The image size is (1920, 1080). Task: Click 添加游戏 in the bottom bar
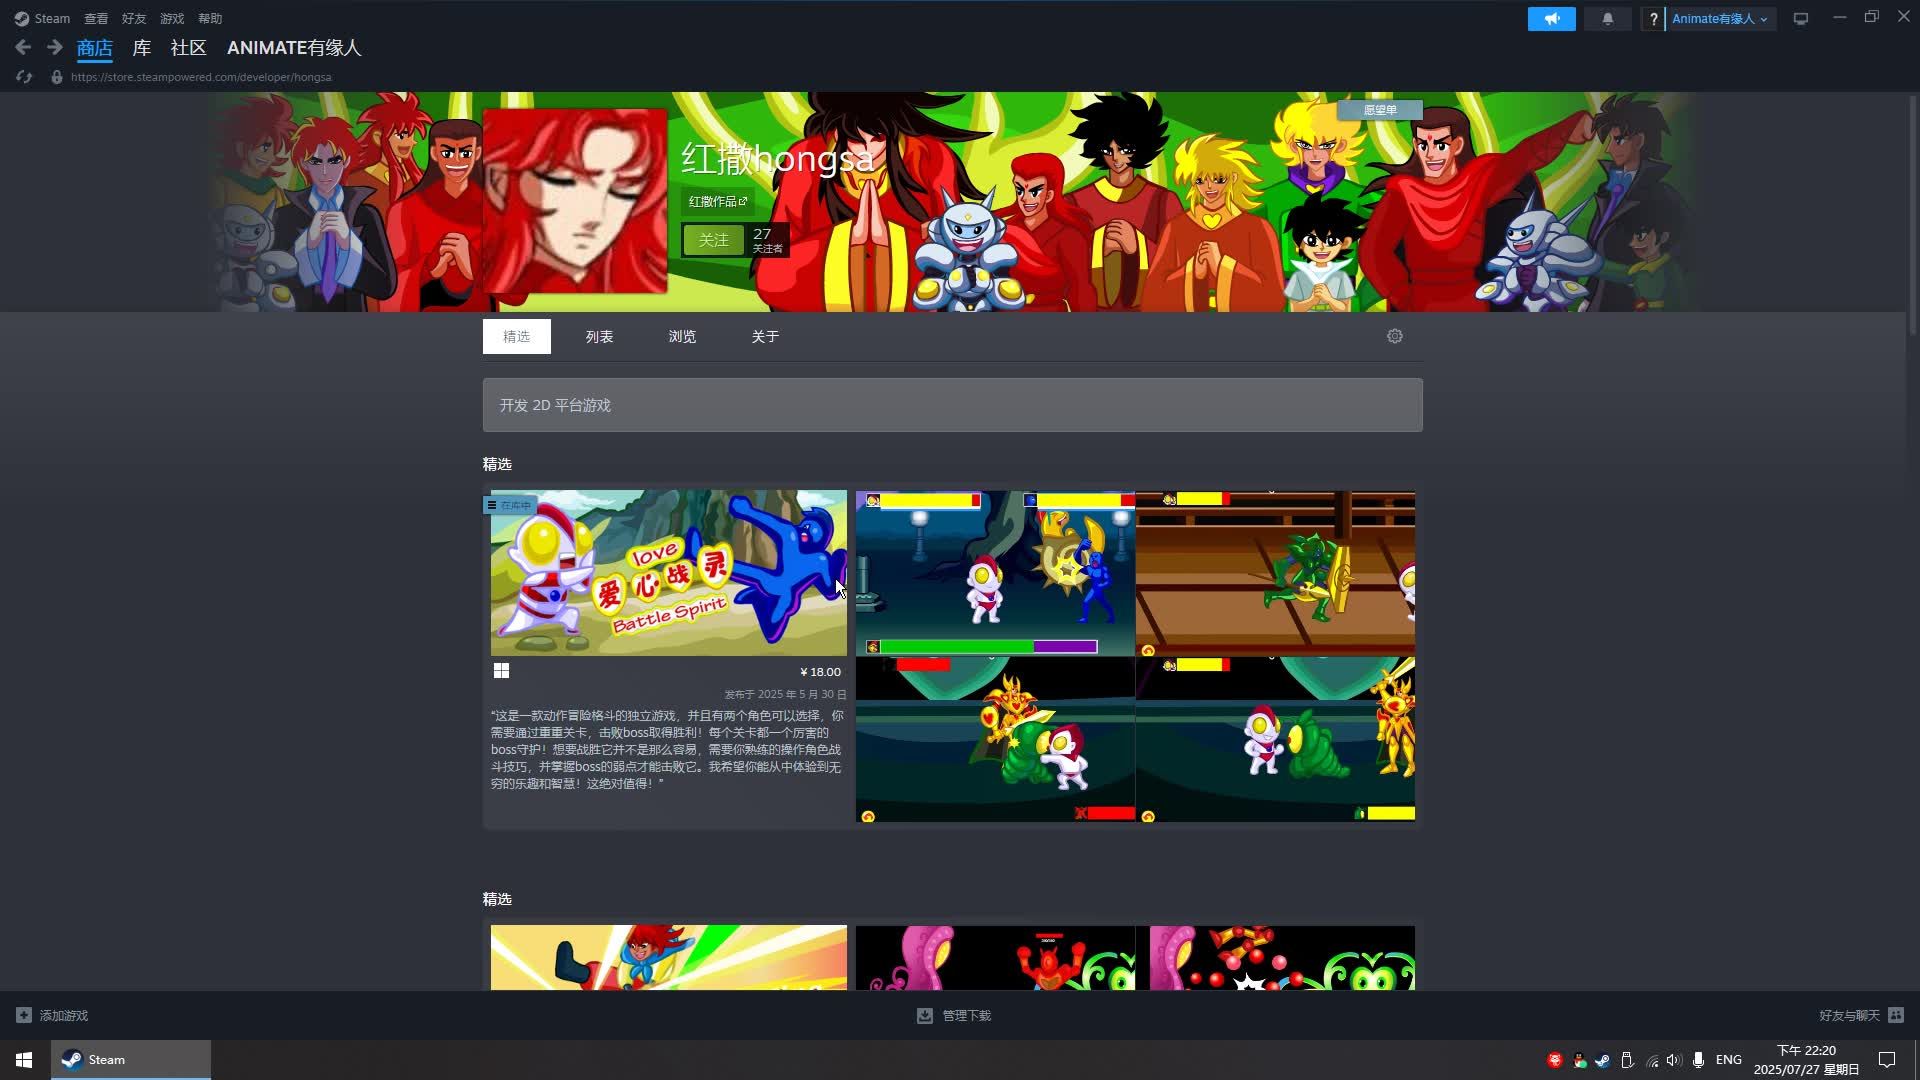(x=64, y=1015)
